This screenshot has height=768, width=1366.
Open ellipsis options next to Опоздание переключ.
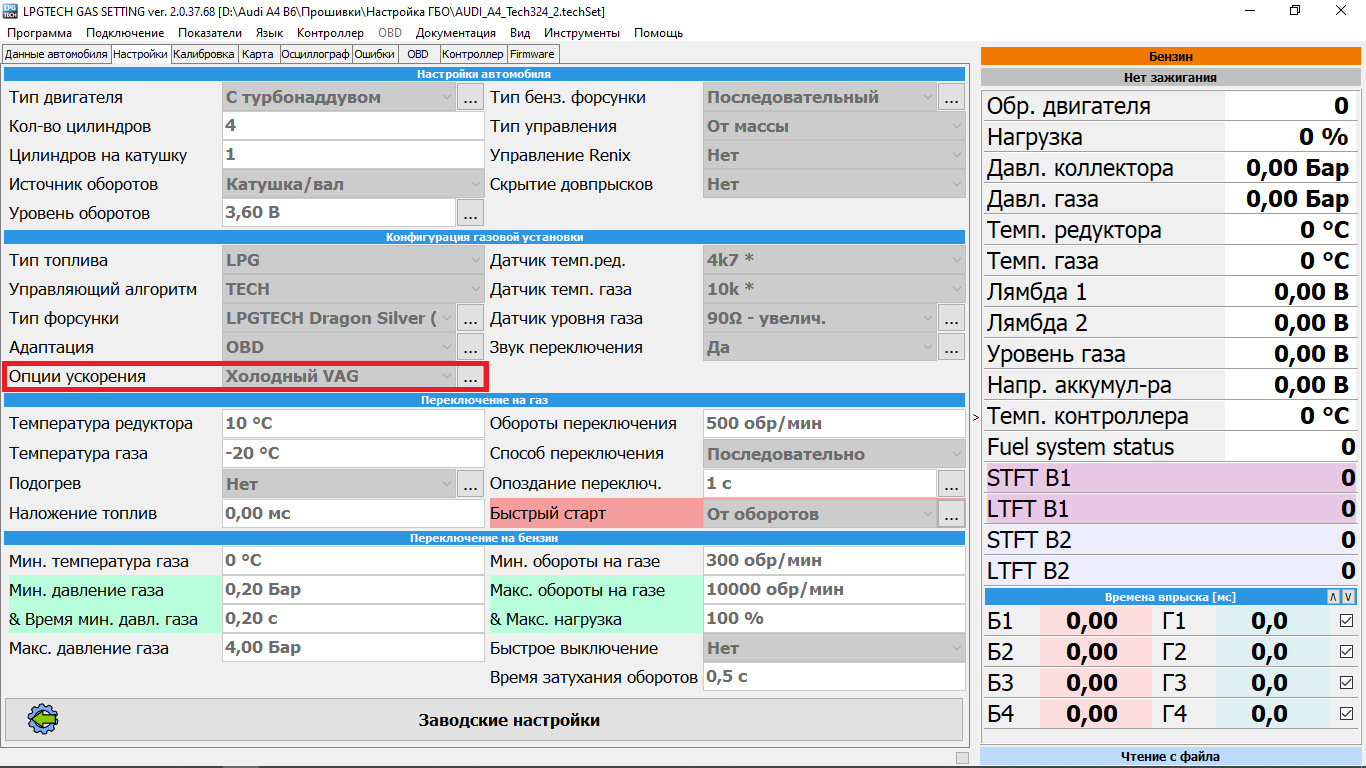tap(951, 484)
